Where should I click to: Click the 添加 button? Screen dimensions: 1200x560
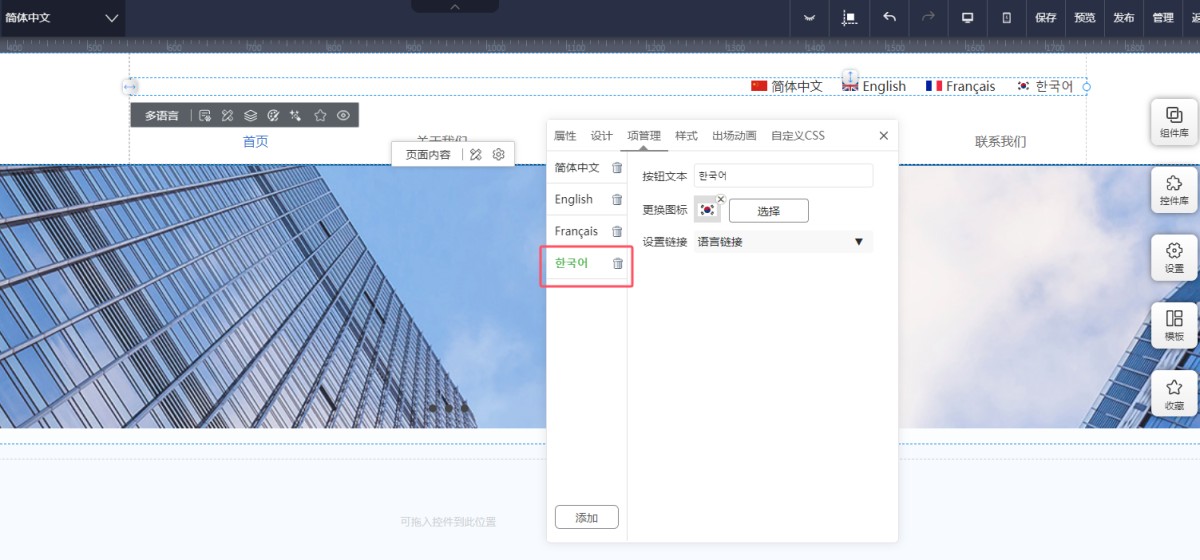pyautogui.click(x=587, y=517)
